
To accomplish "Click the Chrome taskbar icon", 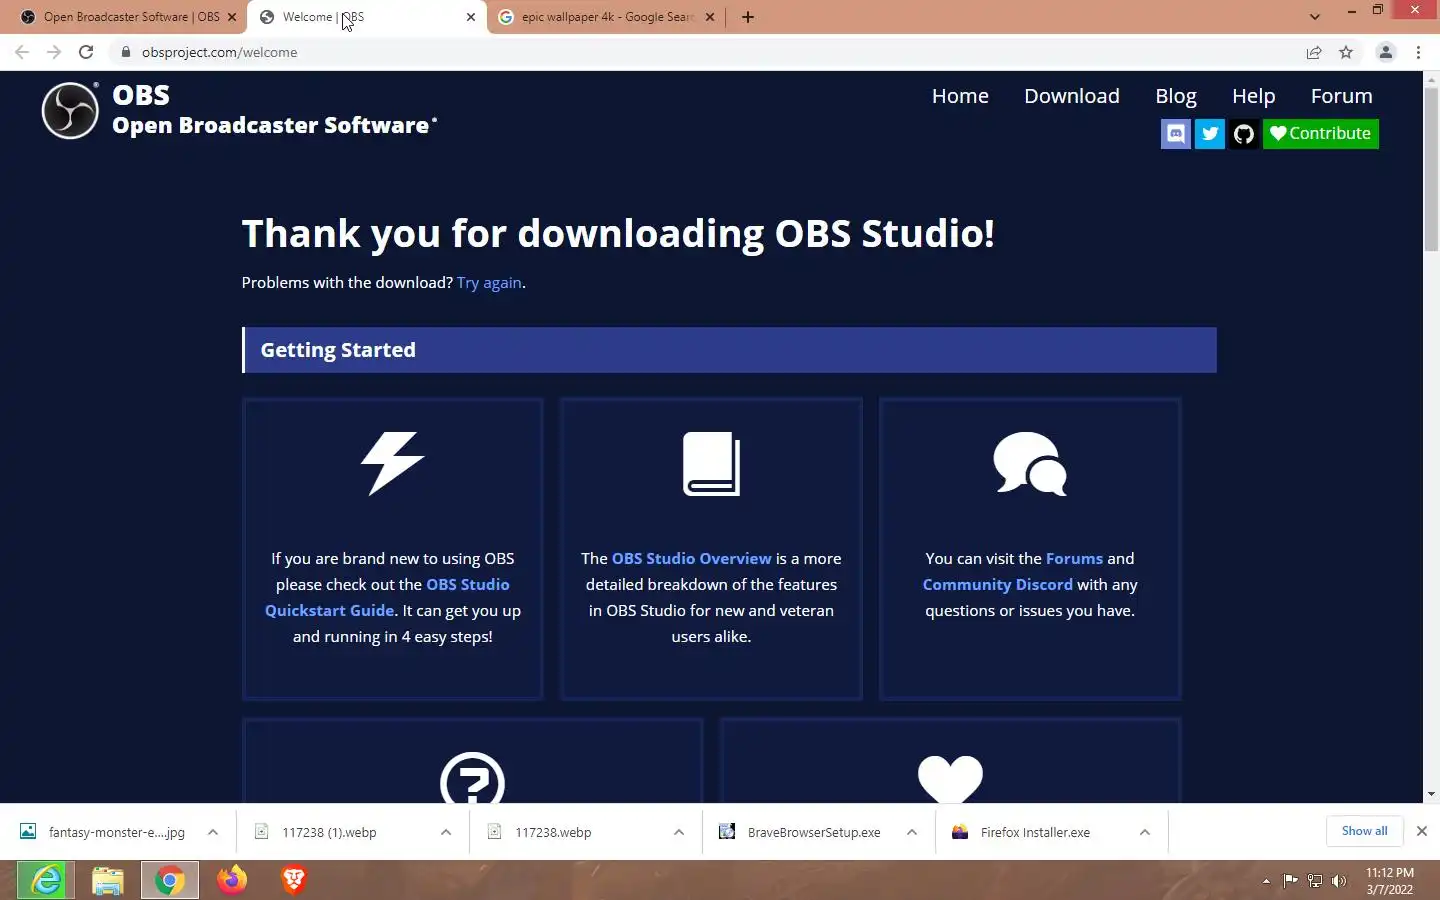I will point(170,880).
